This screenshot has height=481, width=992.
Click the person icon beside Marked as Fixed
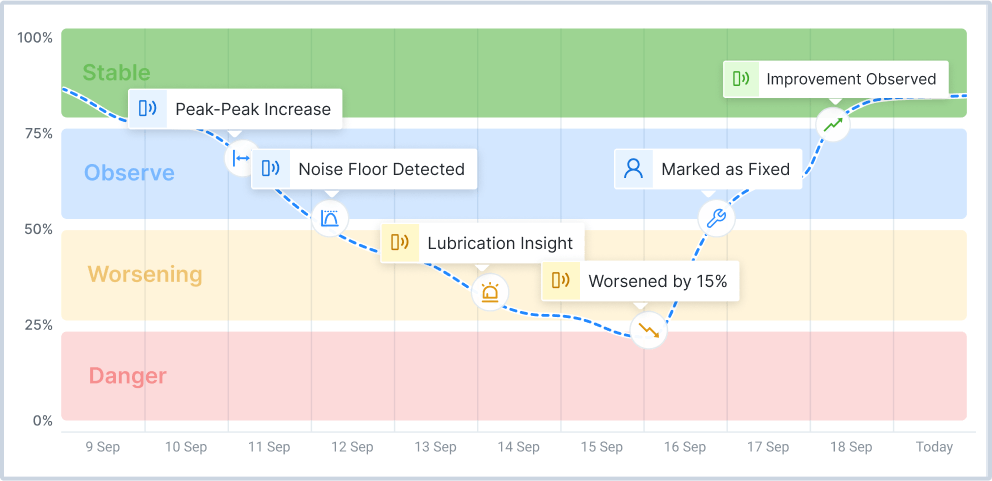pyautogui.click(x=633, y=169)
